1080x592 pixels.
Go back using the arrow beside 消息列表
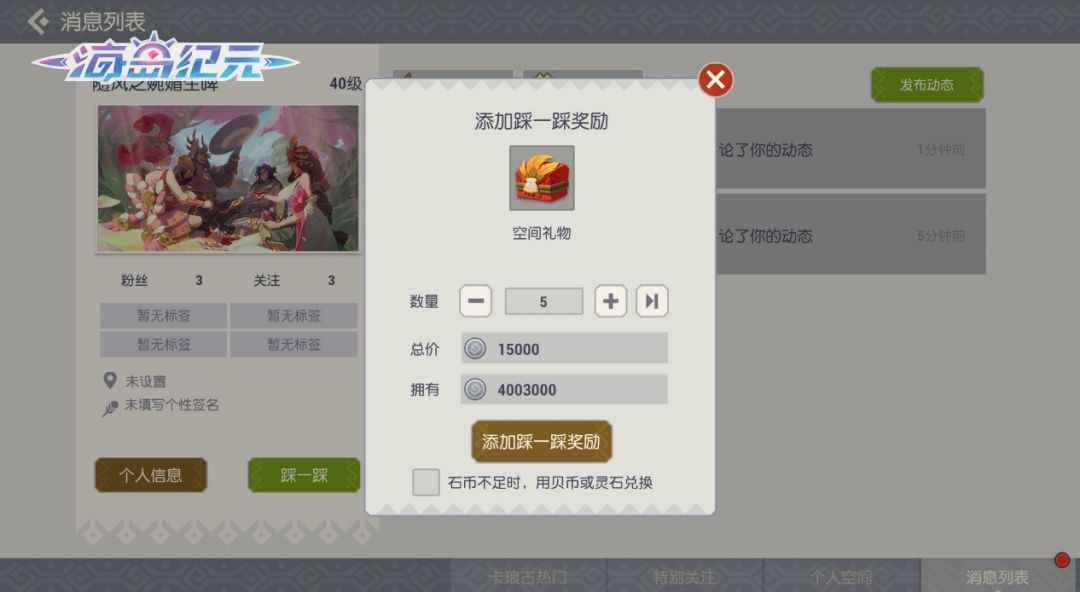click(39, 21)
